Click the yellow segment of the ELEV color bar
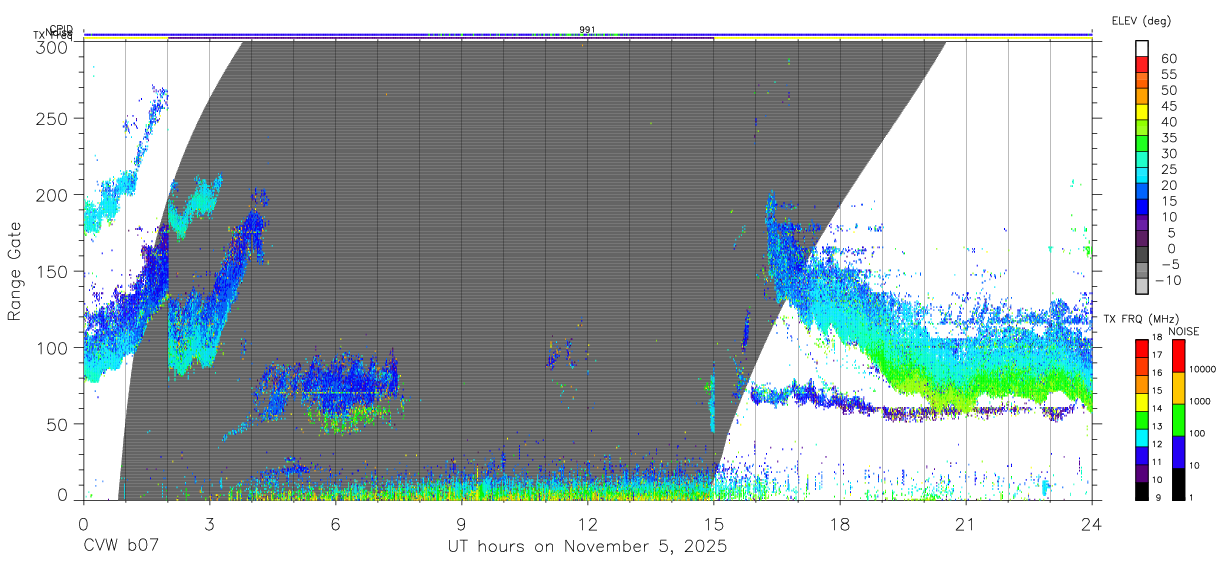 point(1142,114)
